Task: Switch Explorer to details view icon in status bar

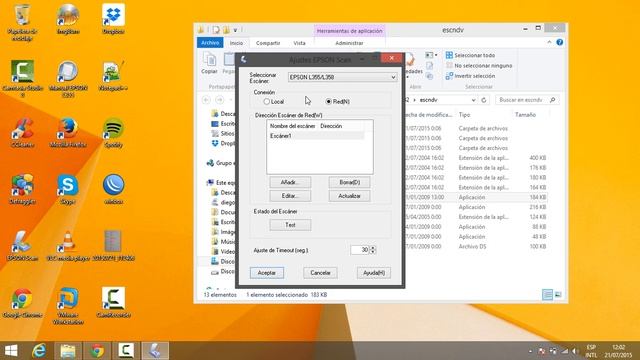Action: point(547,295)
